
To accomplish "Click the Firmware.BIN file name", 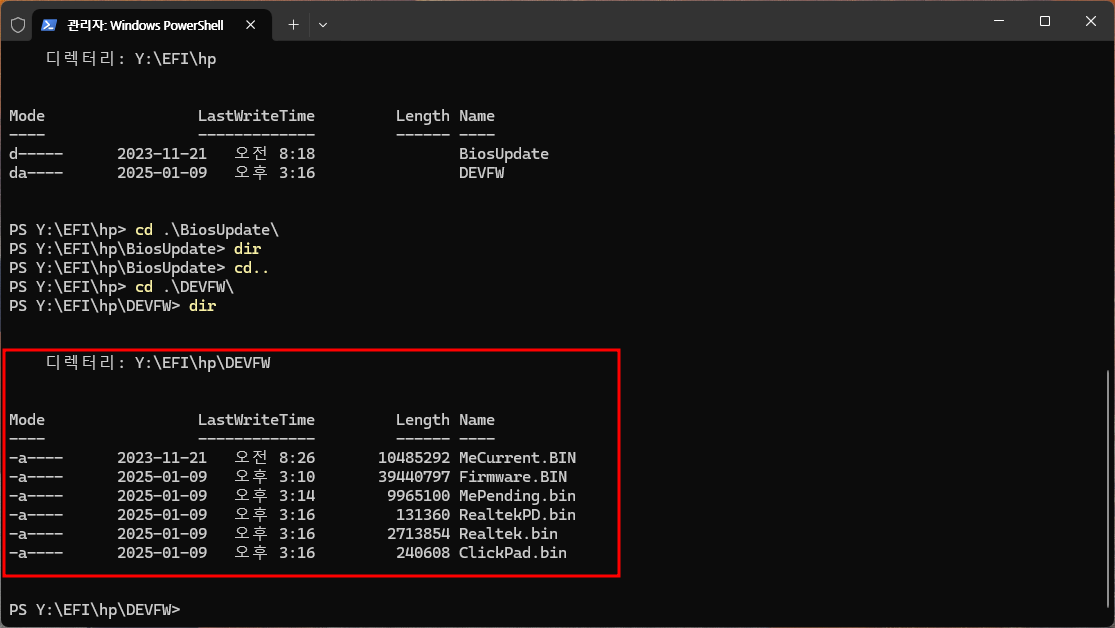I will click(513, 477).
